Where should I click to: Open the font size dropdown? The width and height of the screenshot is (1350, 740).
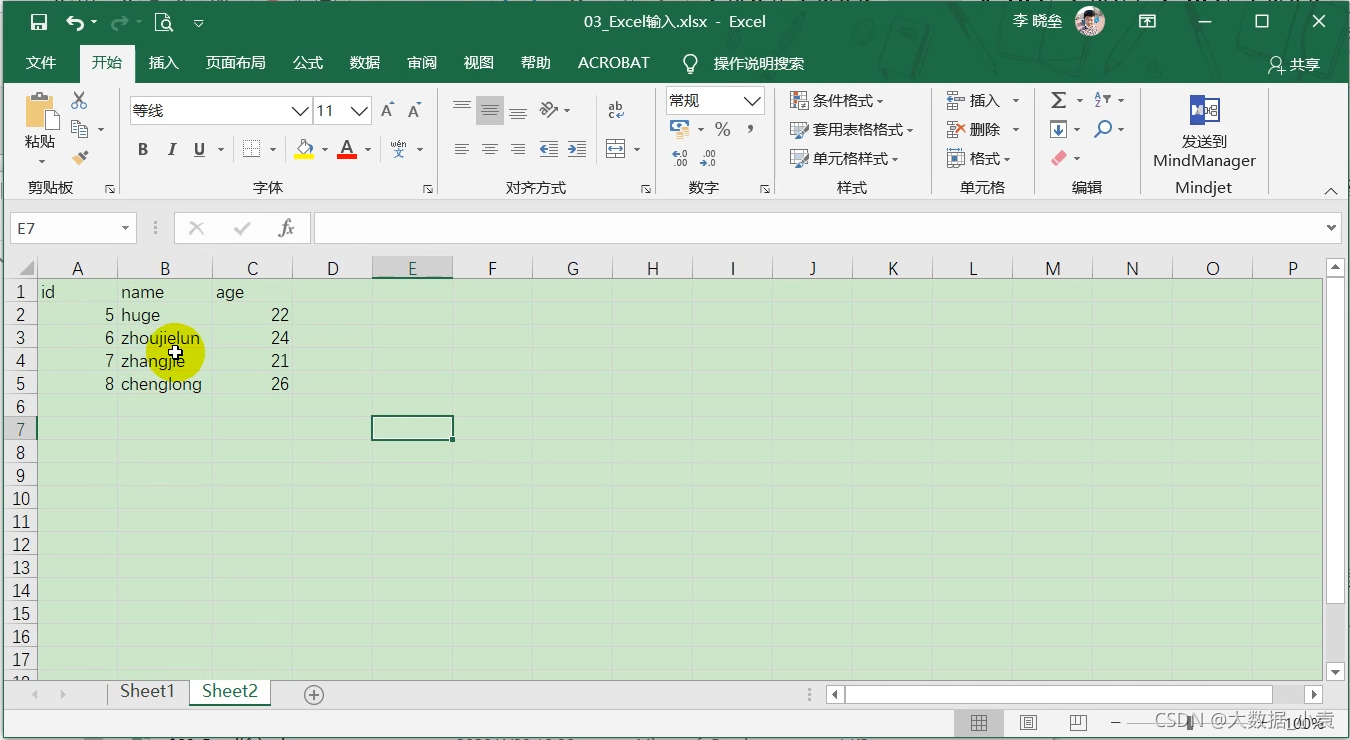pos(360,111)
